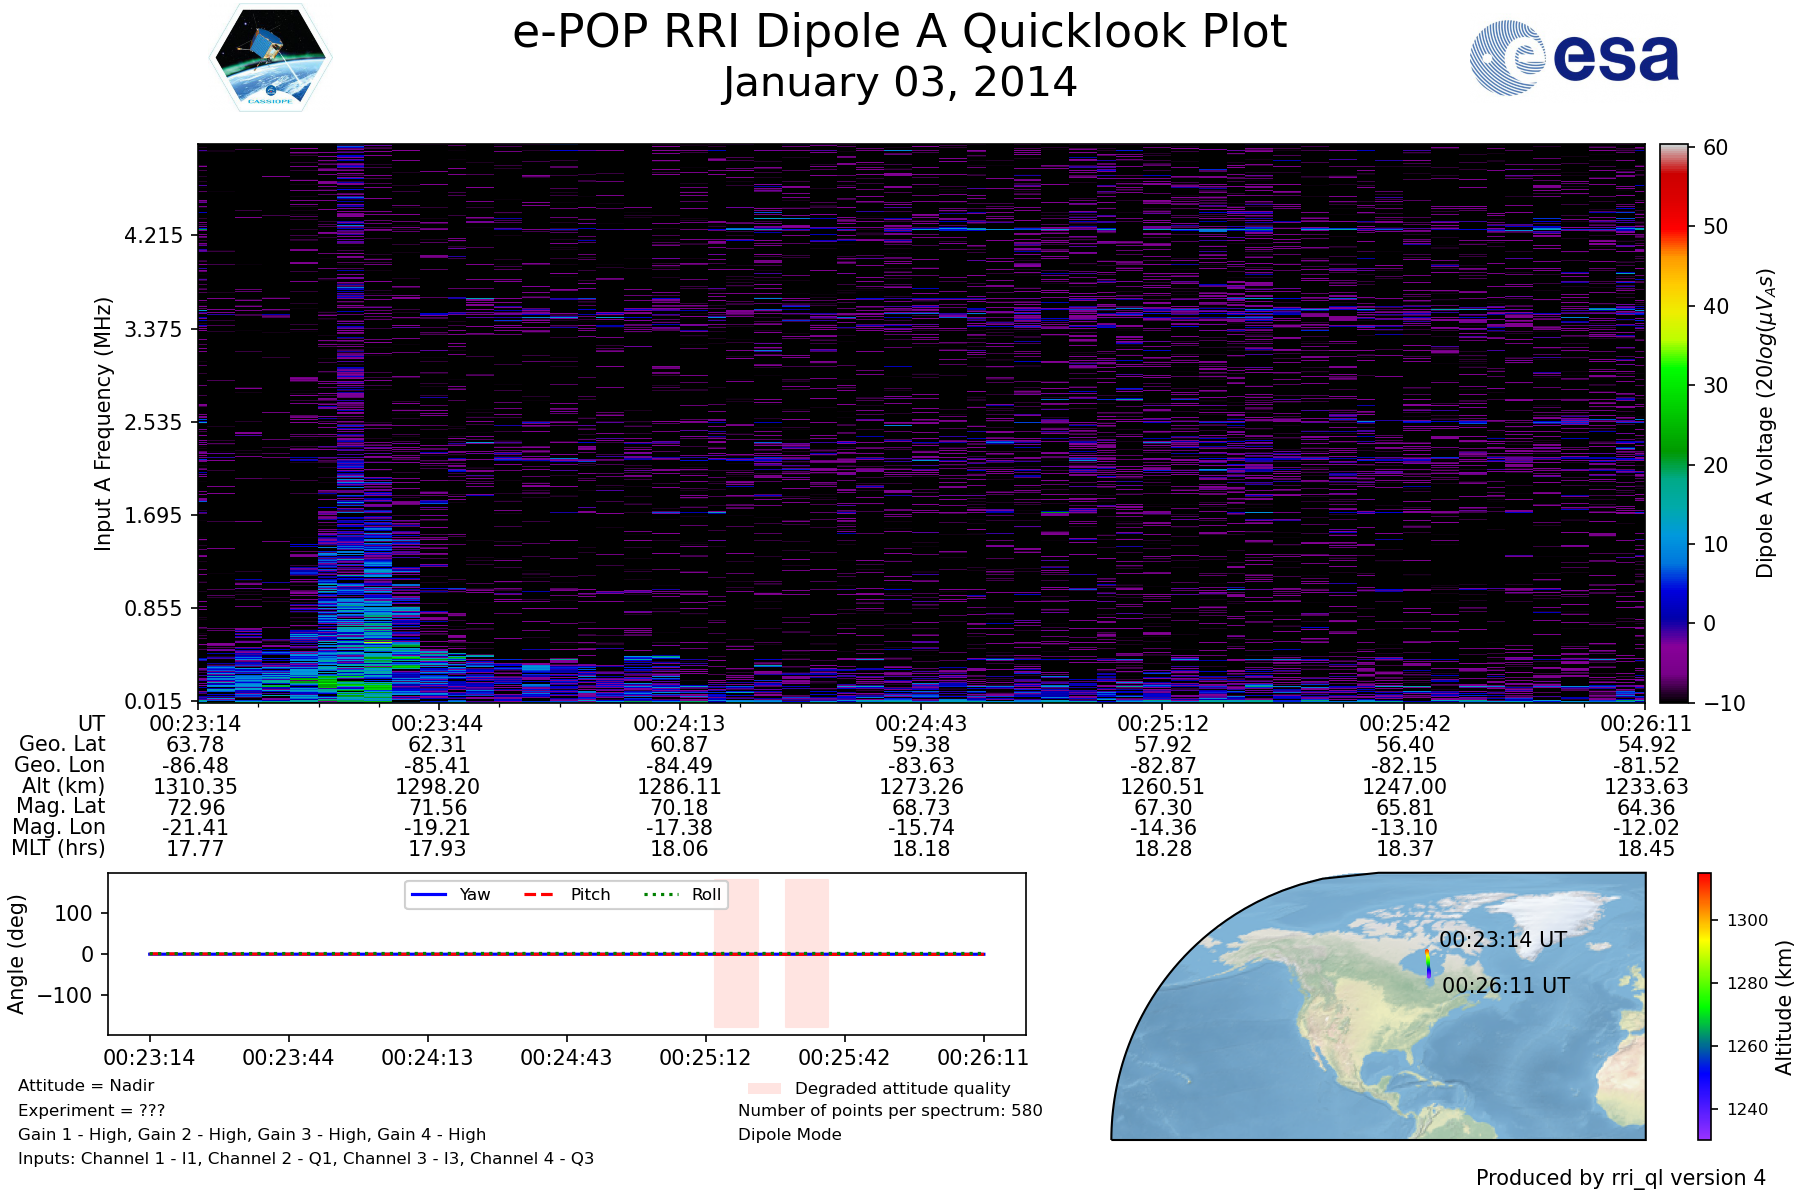1800x1200 pixels.
Task: Click the first pink shaded region in attitude plot
Action: point(736,953)
